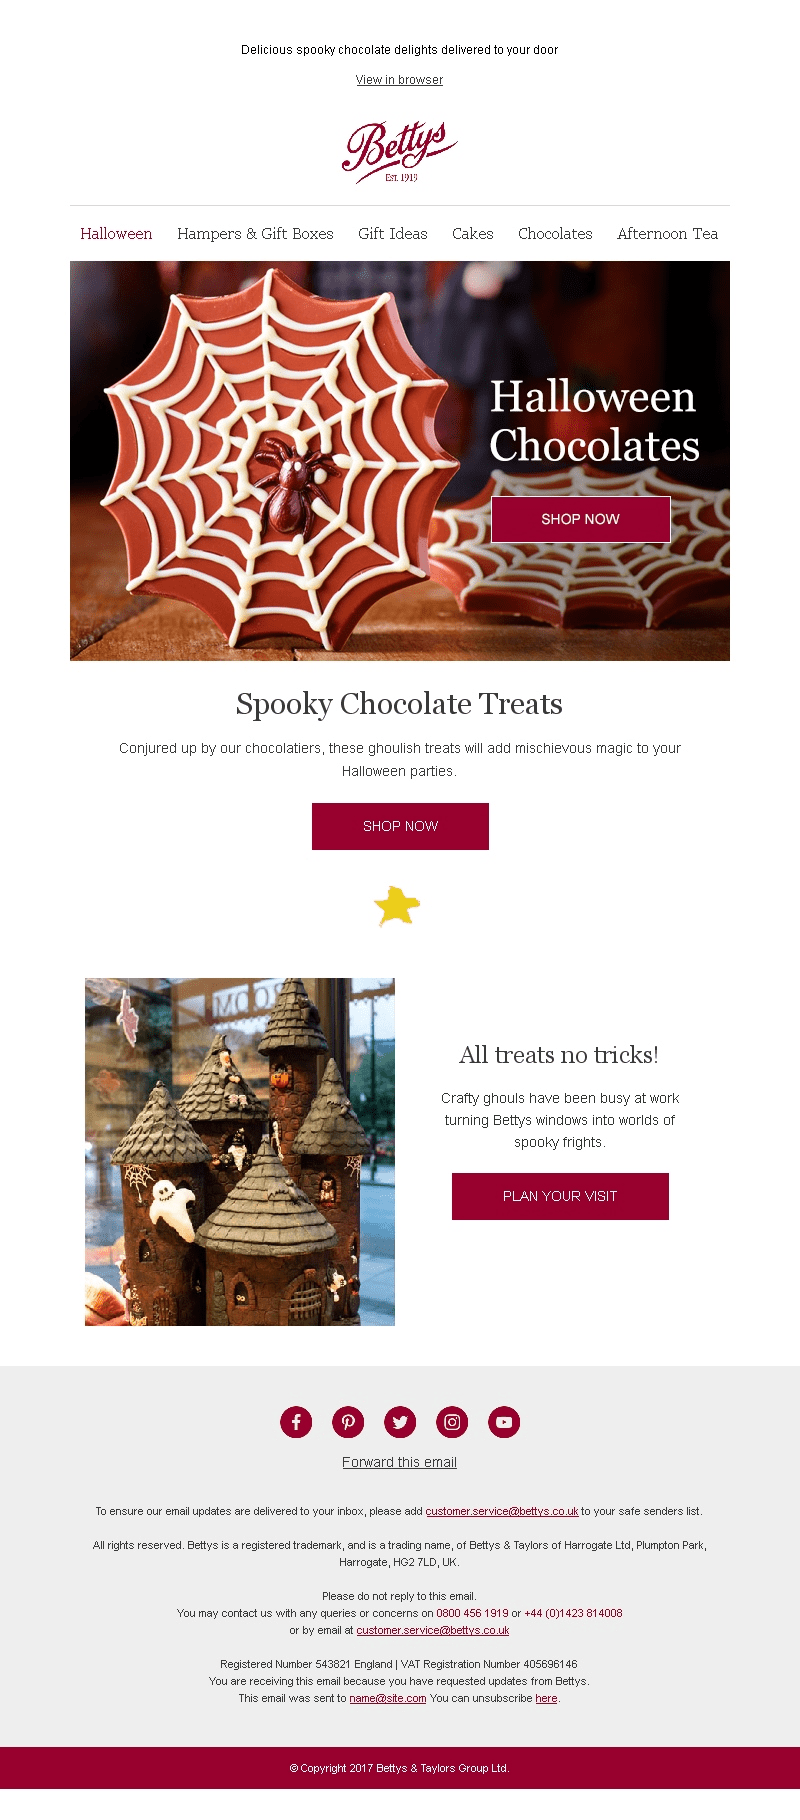This screenshot has width=800, height=1820.
Task: Navigate to Cakes section
Action: click(473, 234)
